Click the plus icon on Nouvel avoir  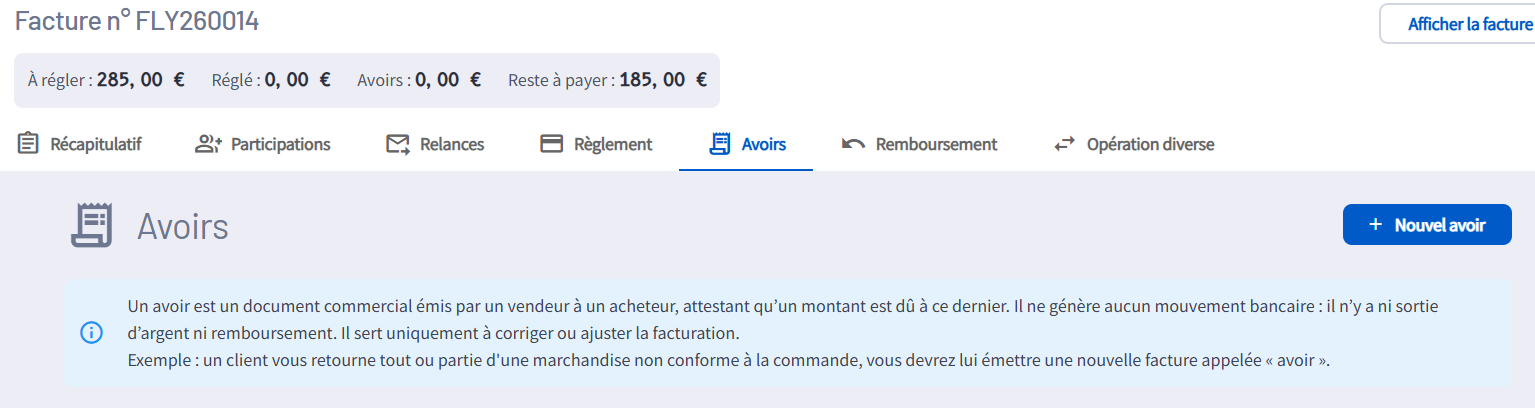tap(1375, 225)
